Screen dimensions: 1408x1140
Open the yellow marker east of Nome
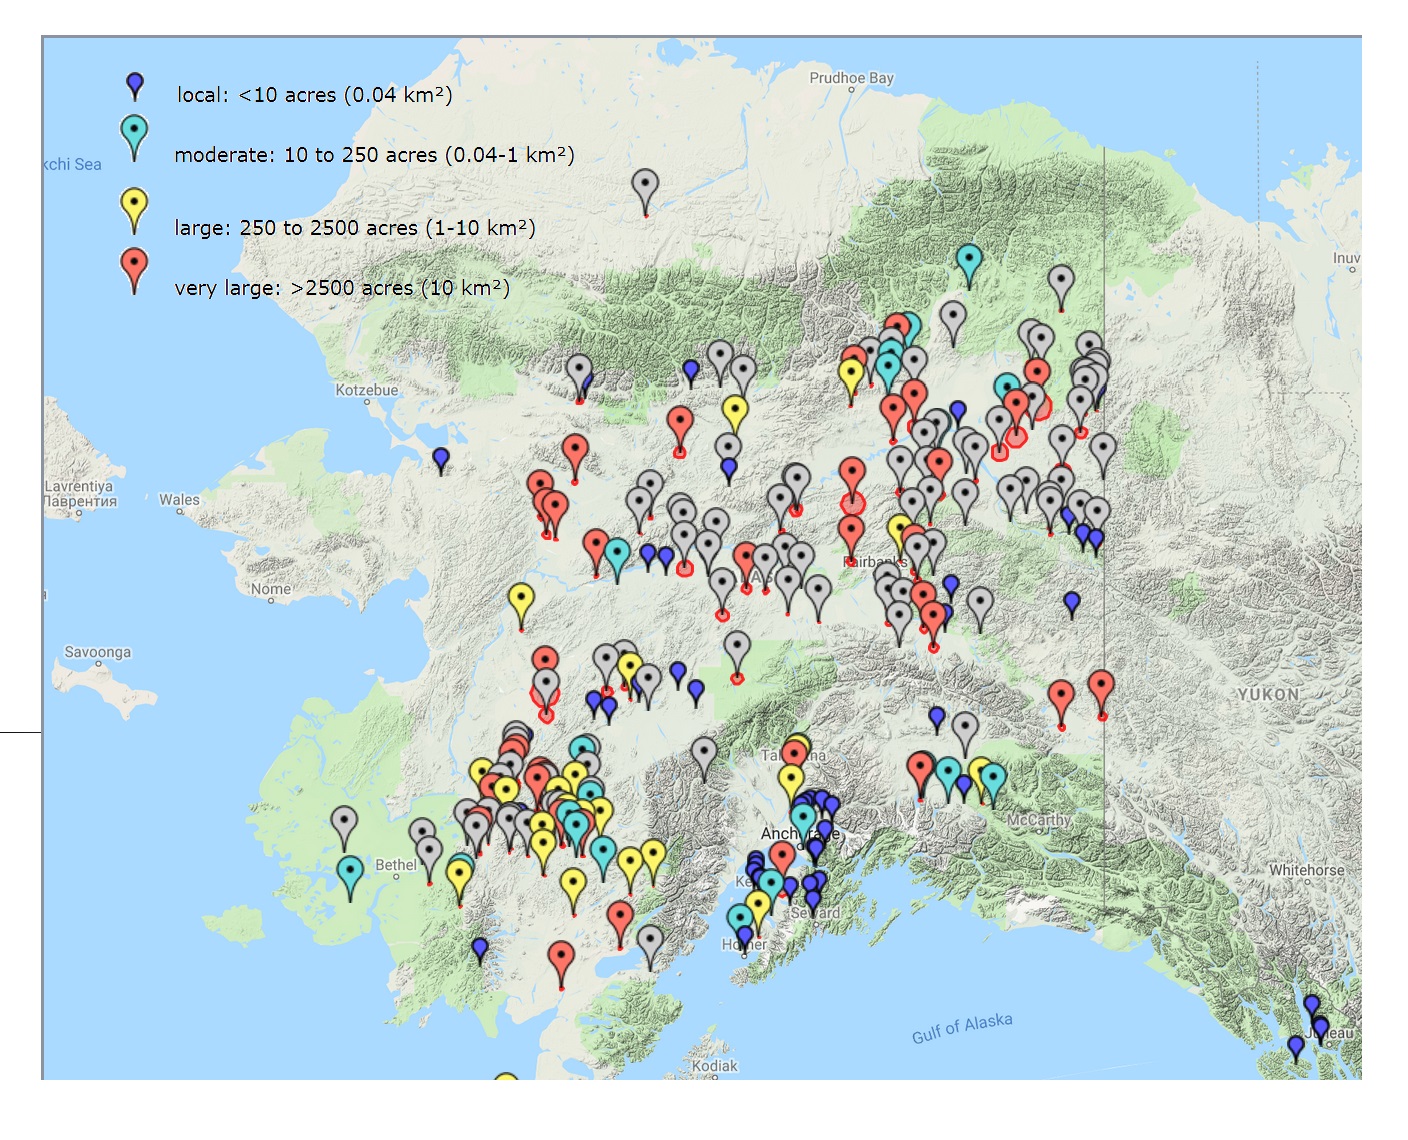click(x=521, y=607)
